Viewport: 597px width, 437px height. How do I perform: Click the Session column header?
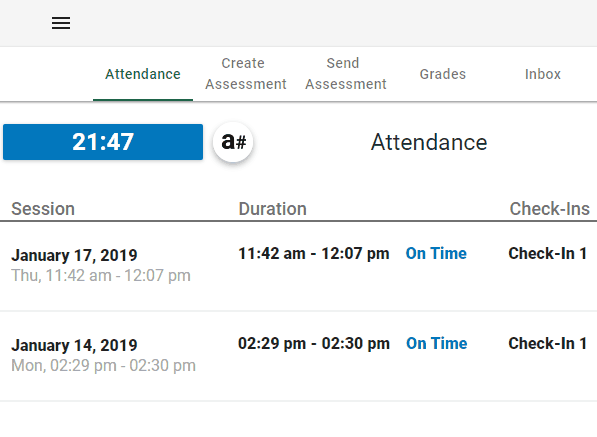43,209
